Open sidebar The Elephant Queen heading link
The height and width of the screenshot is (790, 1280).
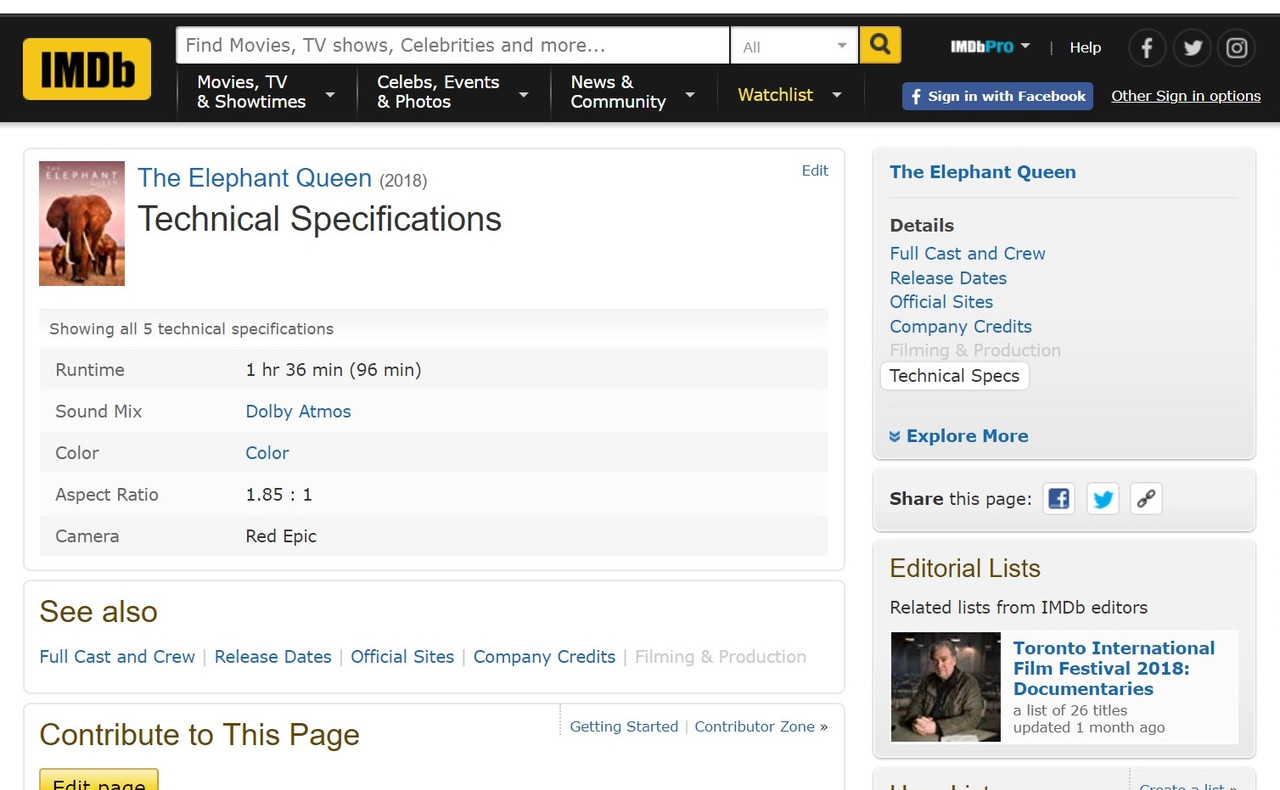pos(983,172)
